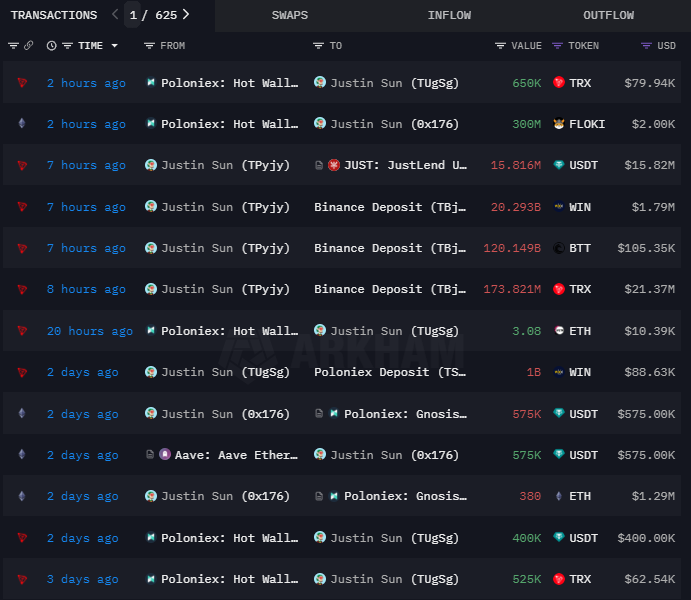The height and width of the screenshot is (600, 691).
Task: Click ETH token icon in $1.29M row
Action: pos(559,496)
